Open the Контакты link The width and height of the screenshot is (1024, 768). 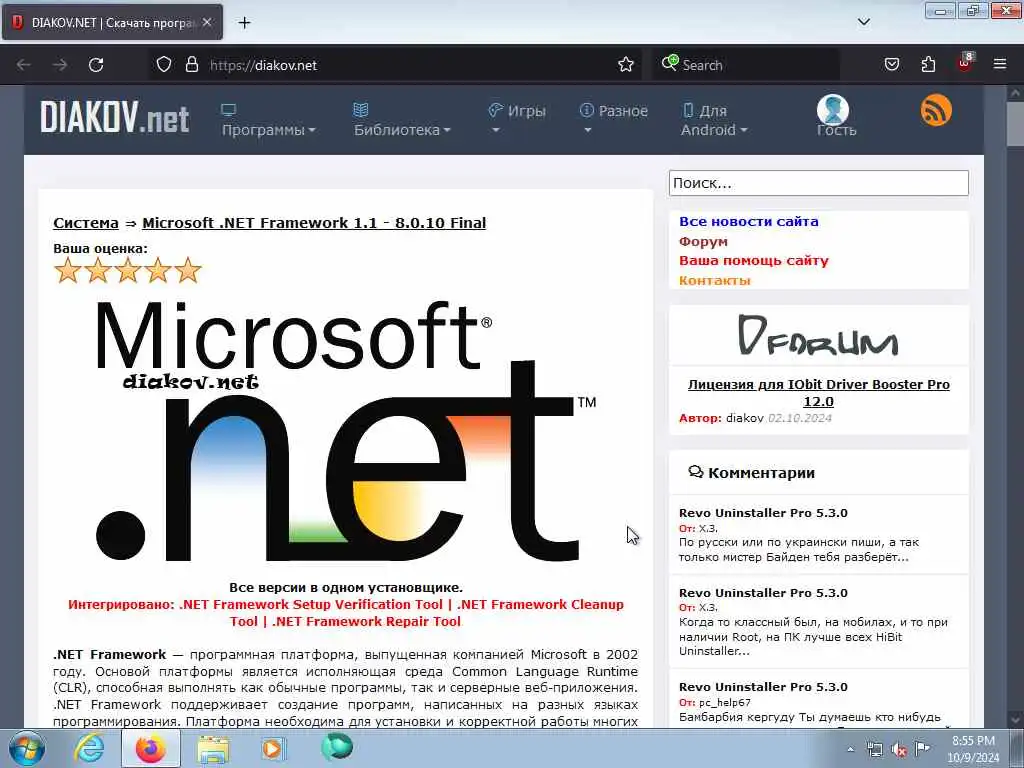point(714,280)
